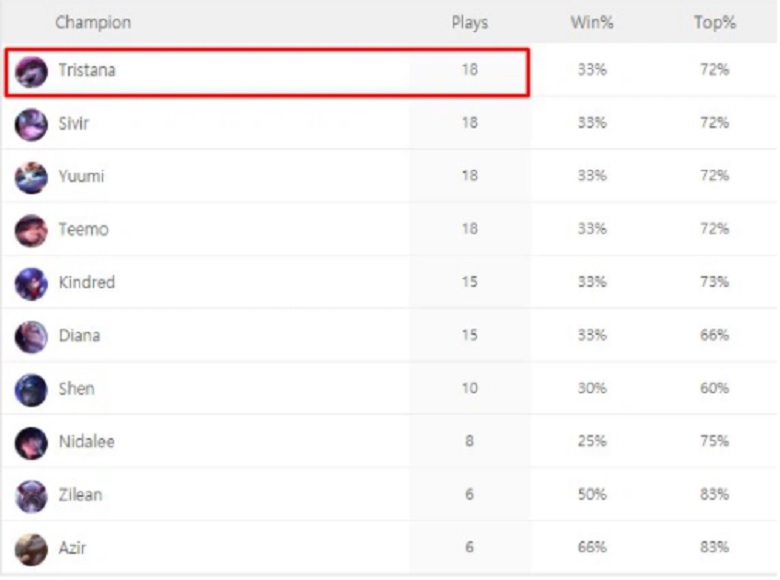Select the Zilean name text
Image resolution: width=780 pixels, height=580 pixels.
tap(80, 495)
